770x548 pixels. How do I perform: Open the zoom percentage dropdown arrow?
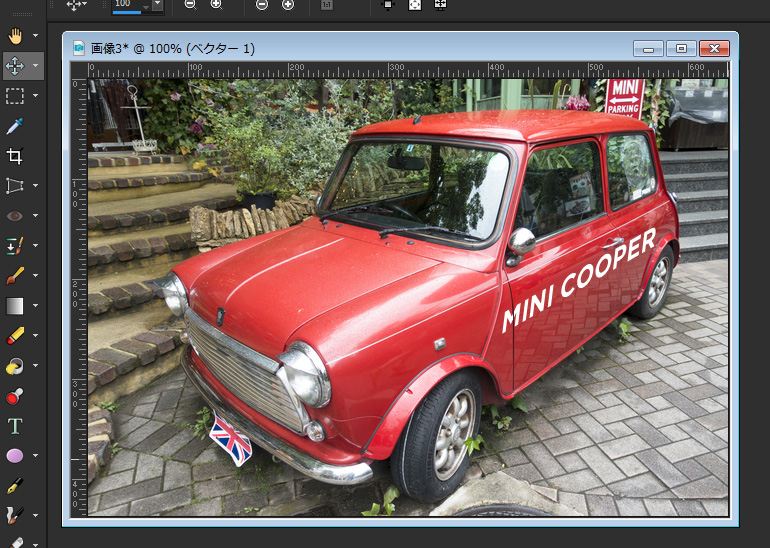point(157,5)
